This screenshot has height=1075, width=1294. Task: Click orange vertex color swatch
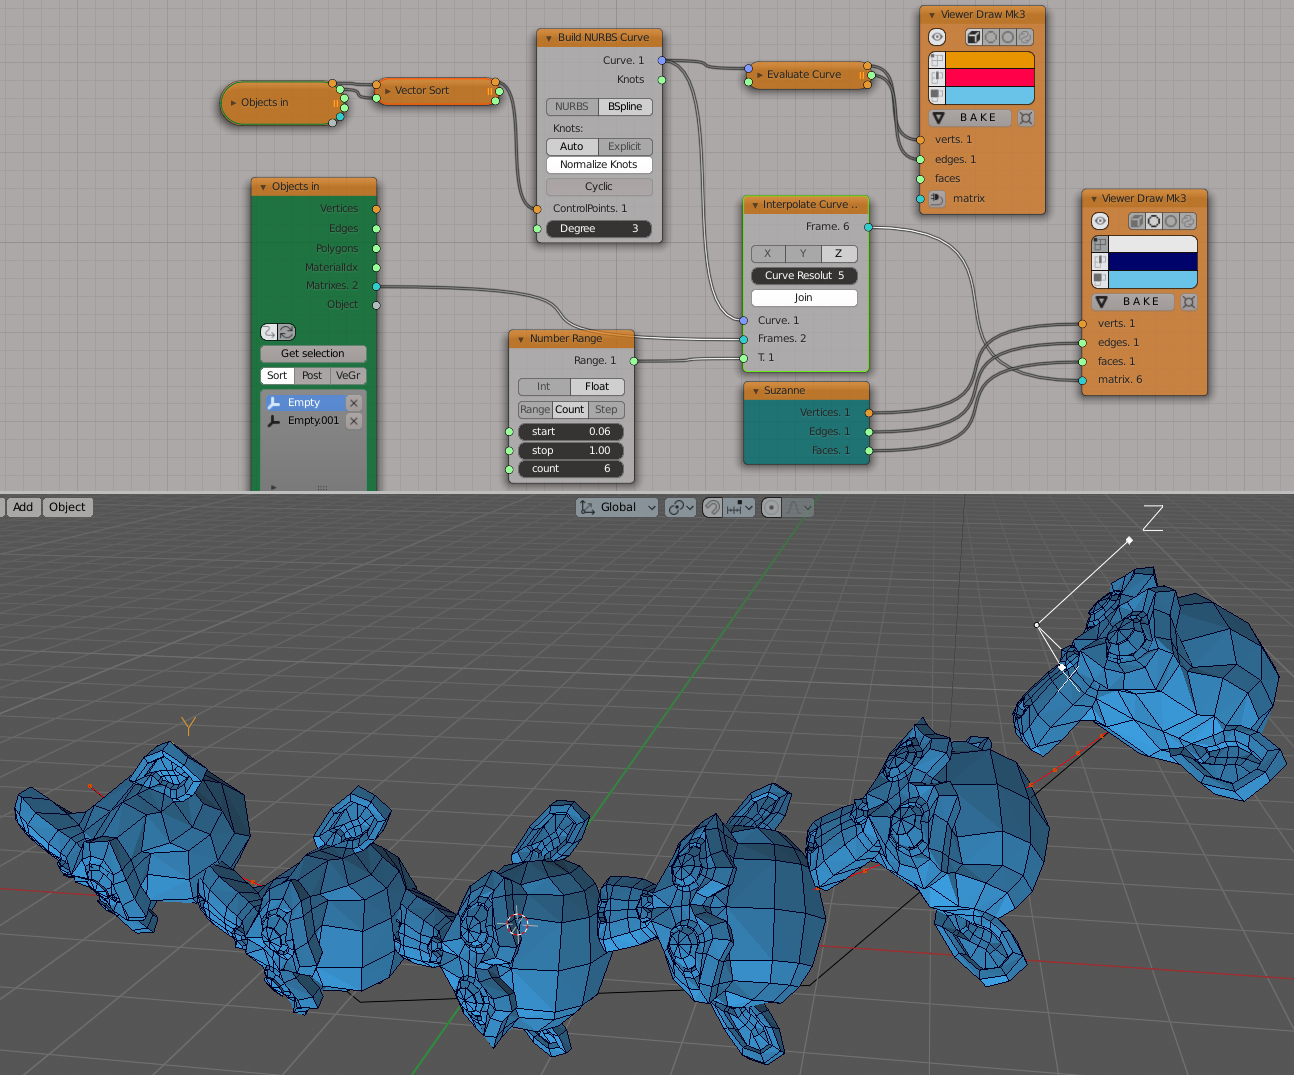point(989,60)
